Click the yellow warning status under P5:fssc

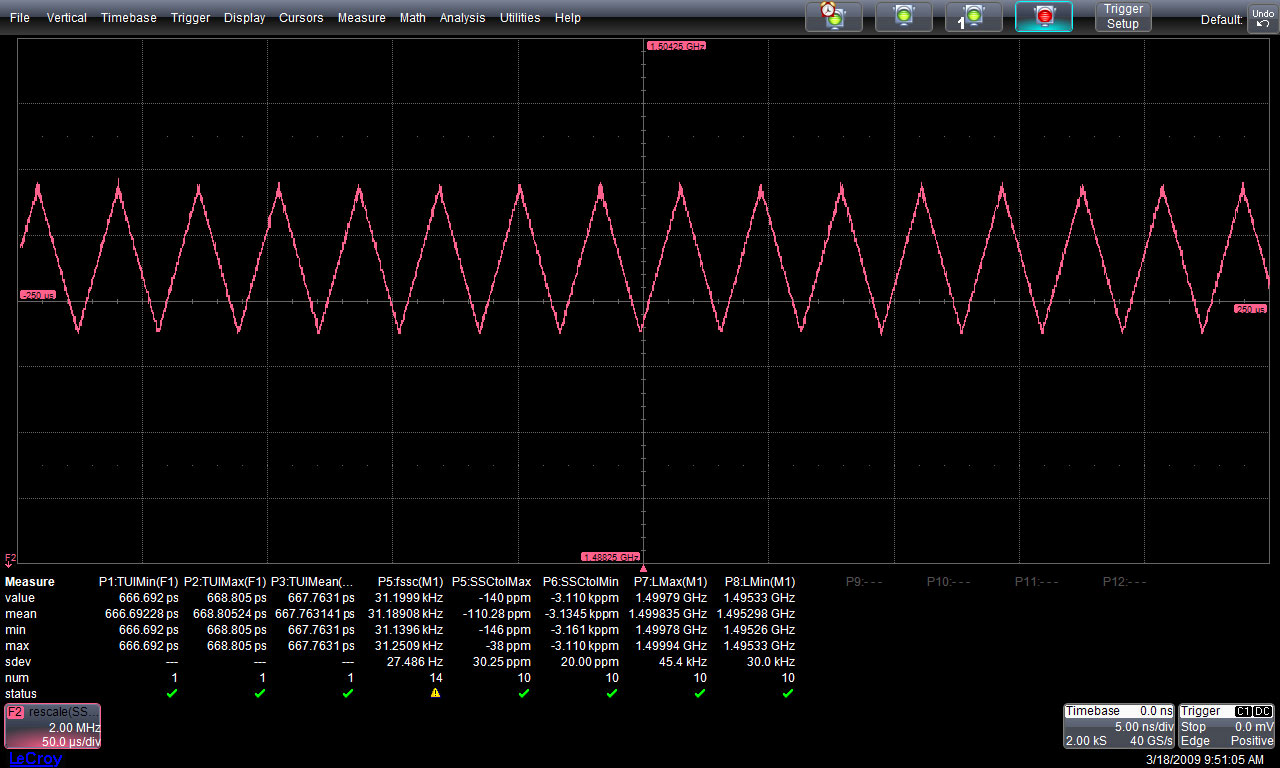(x=435, y=693)
